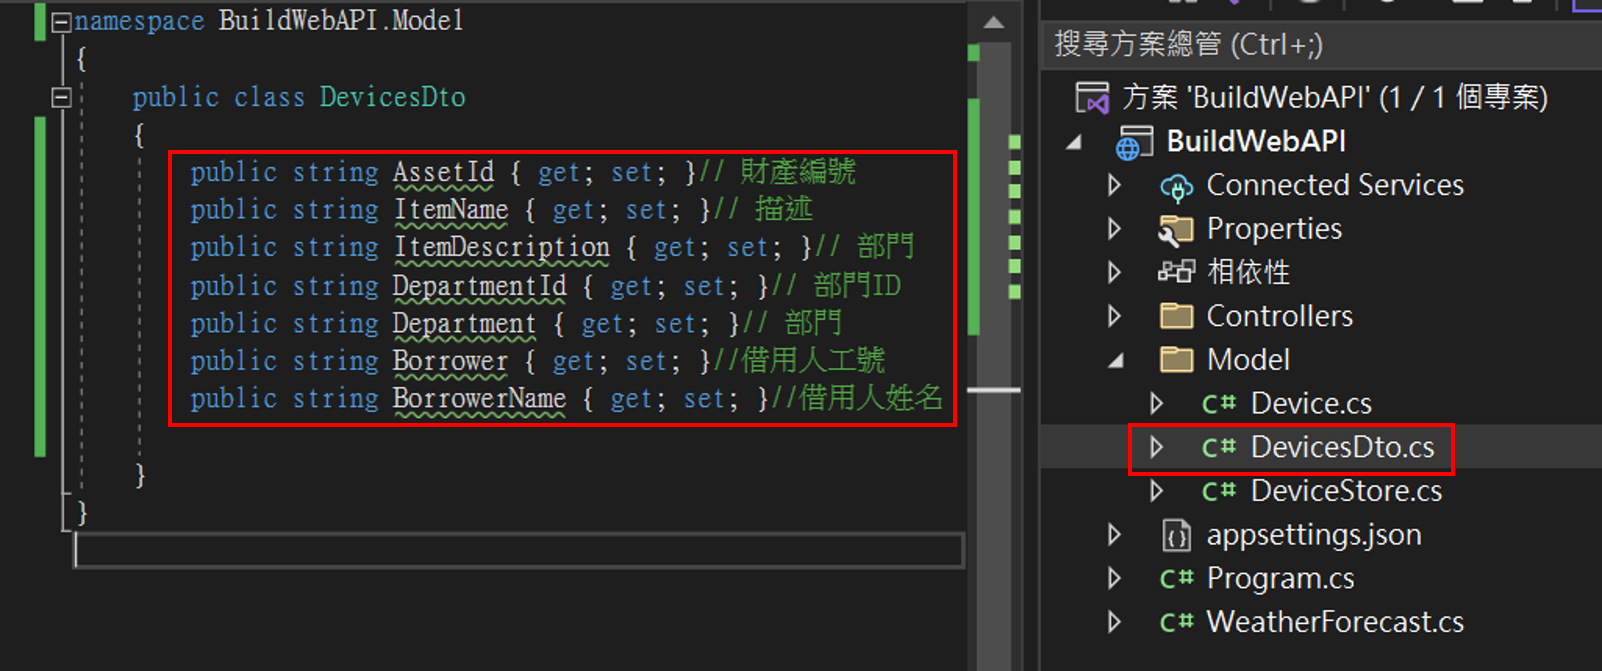This screenshot has height=671, width=1602.
Task: Click the Controllers folder icon
Action: coord(1176,316)
